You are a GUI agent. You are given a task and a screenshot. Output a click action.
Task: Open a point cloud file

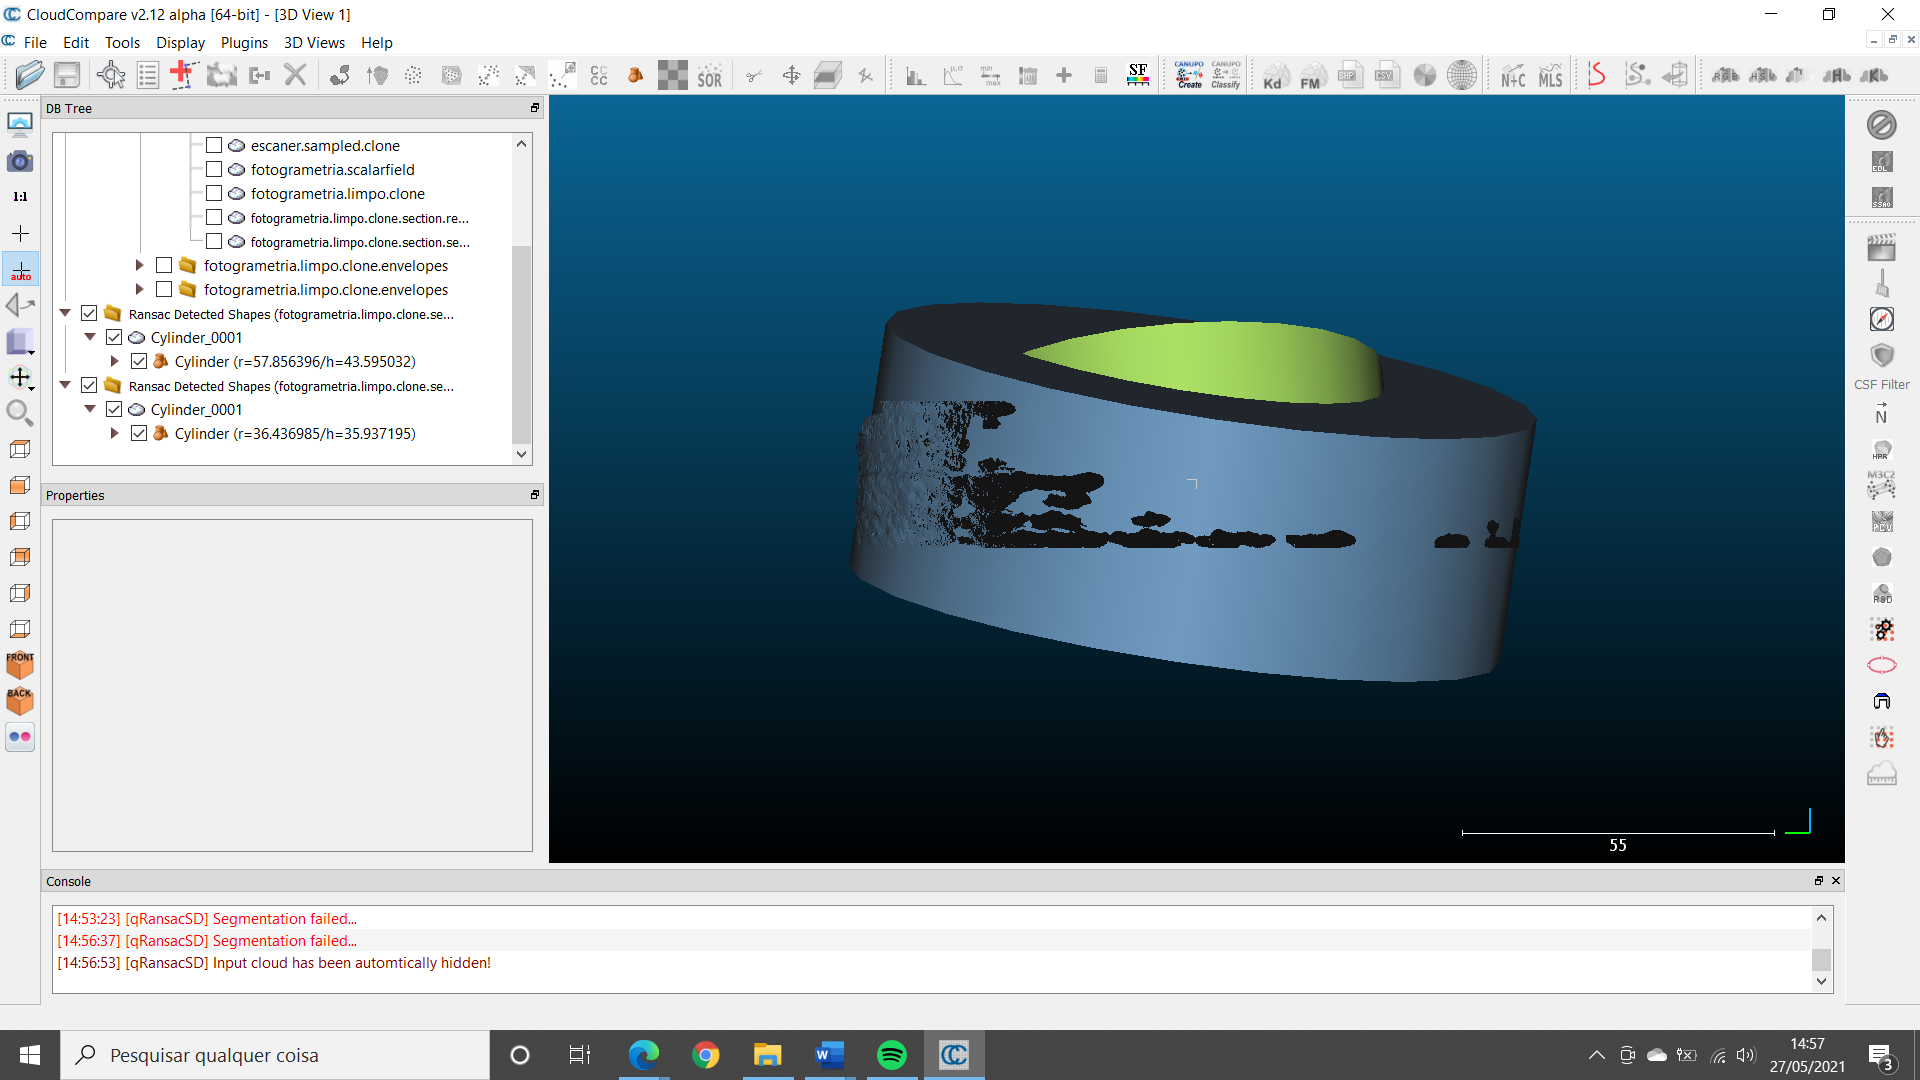[30, 75]
